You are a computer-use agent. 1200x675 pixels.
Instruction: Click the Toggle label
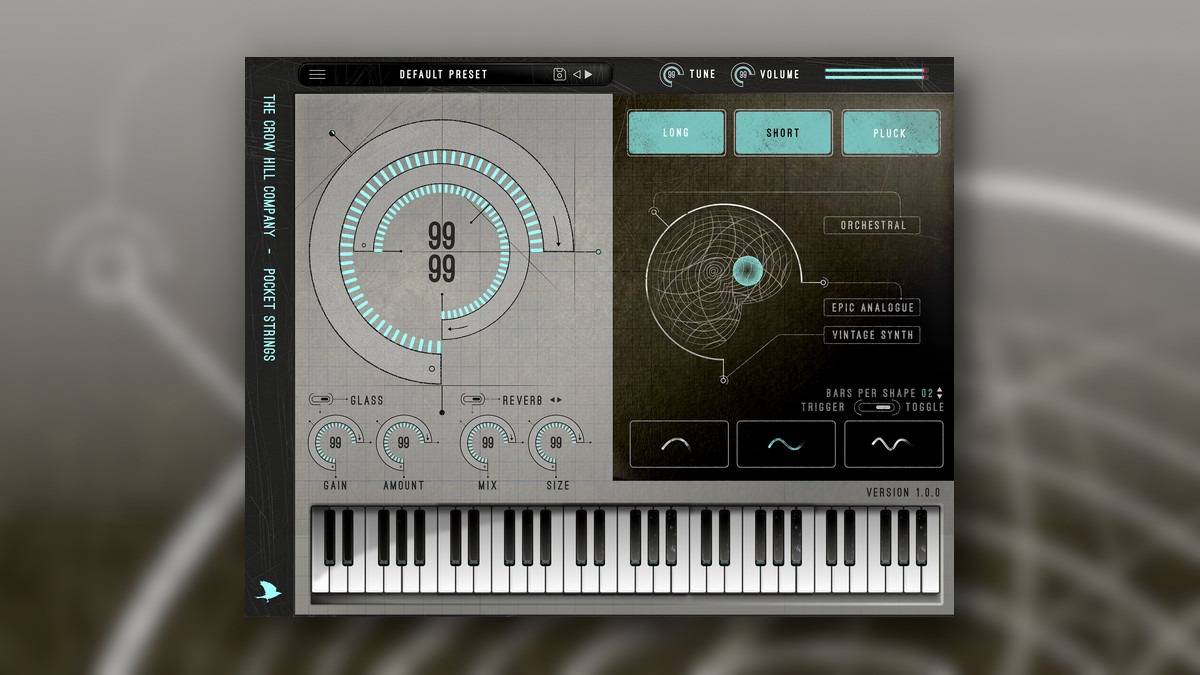[924, 407]
